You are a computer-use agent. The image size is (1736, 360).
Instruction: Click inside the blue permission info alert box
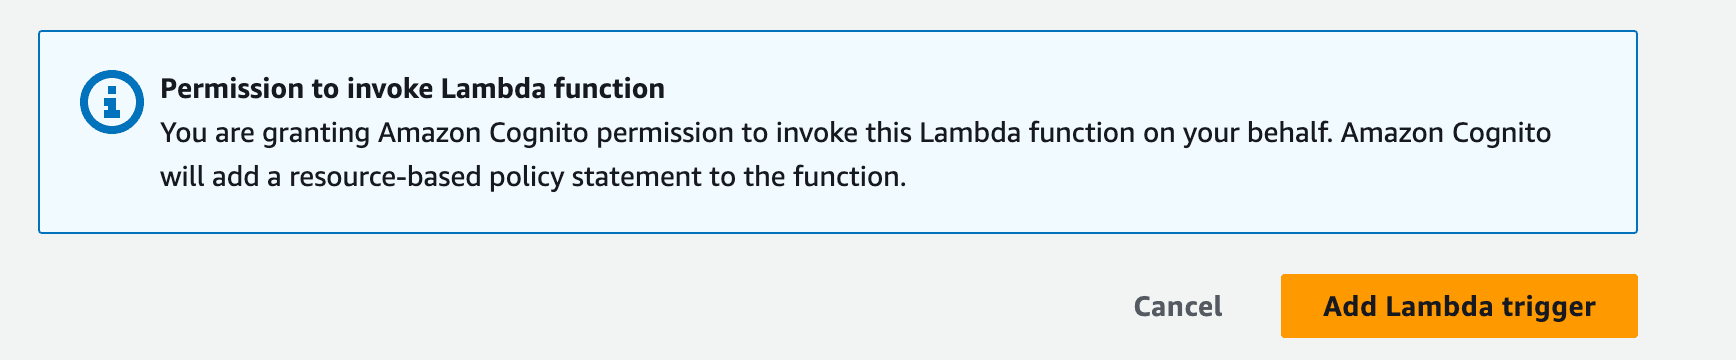[838, 132]
